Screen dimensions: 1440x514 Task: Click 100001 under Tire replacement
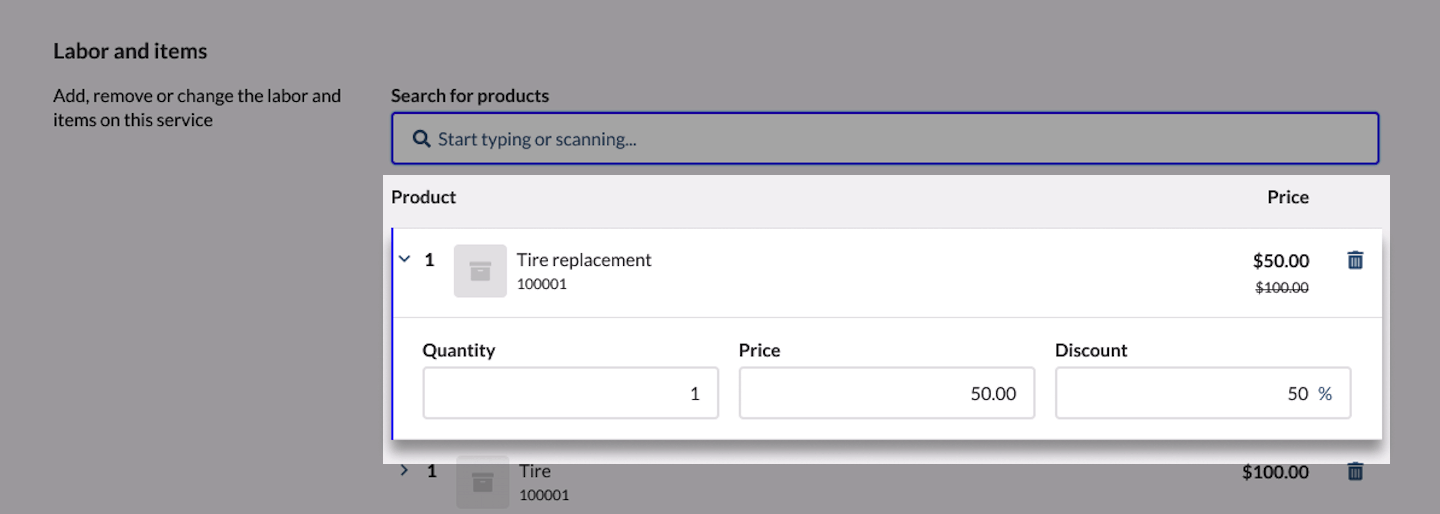542,284
